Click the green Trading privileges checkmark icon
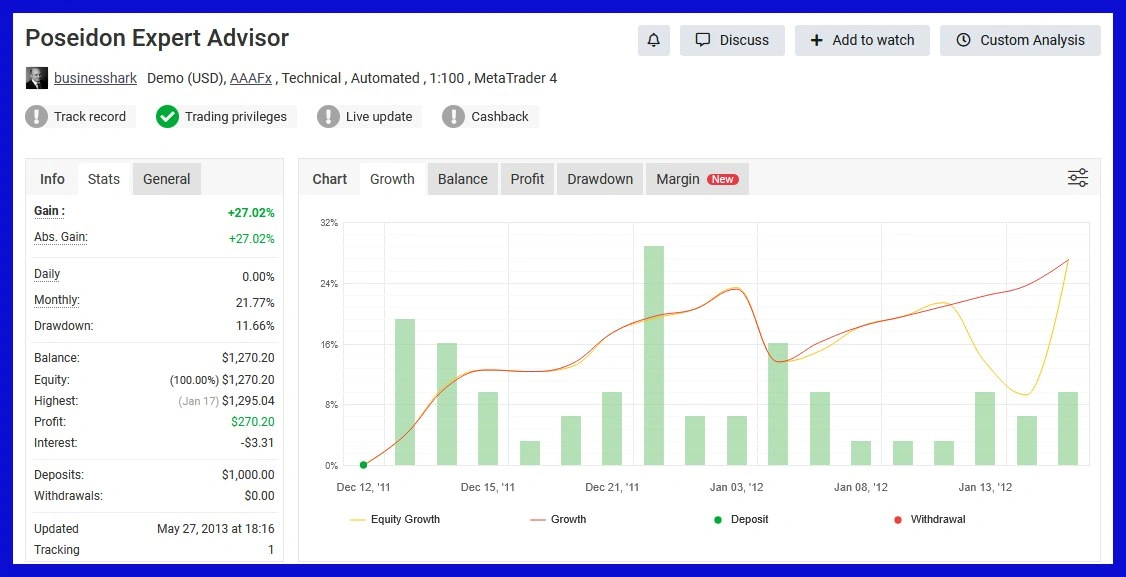 pyautogui.click(x=167, y=117)
